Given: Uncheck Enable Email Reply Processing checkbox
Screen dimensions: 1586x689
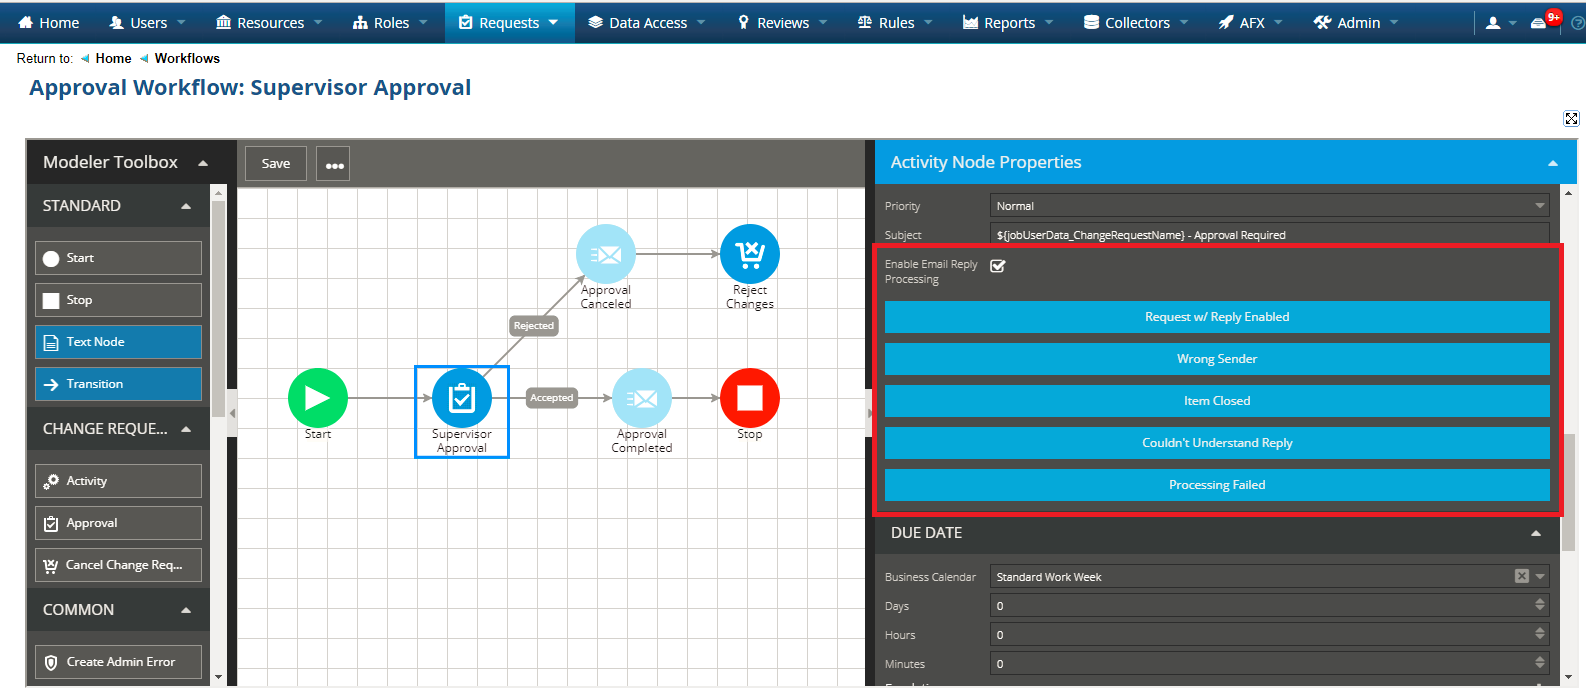Looking at the screenshot, I should tap(997, 266).
